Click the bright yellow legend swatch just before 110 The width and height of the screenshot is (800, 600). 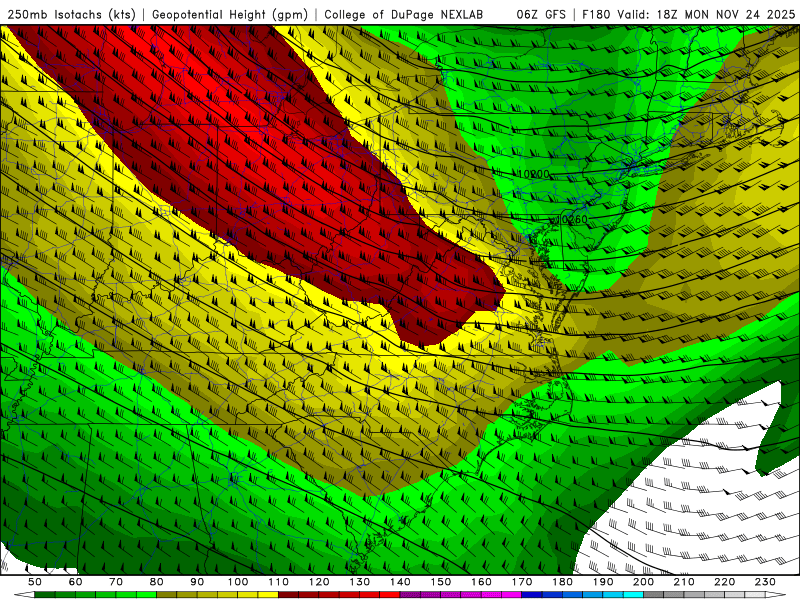(268, 595)
